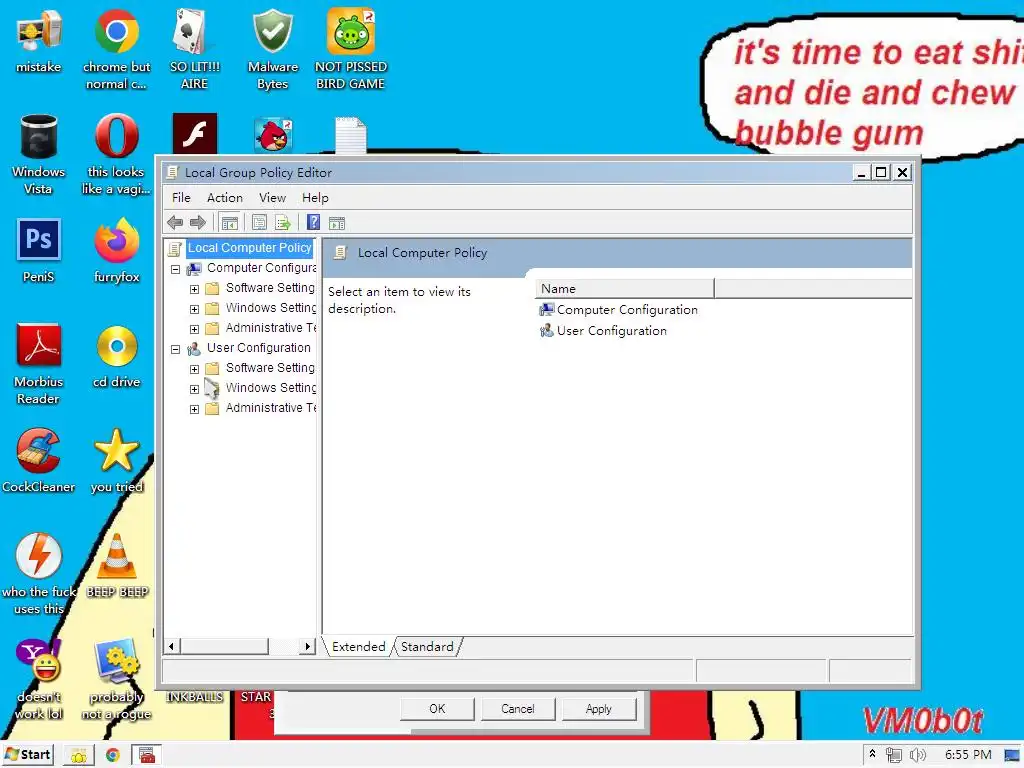Open the File menu
This screenshot has height=768, width=1024.
tap(181, 198)
